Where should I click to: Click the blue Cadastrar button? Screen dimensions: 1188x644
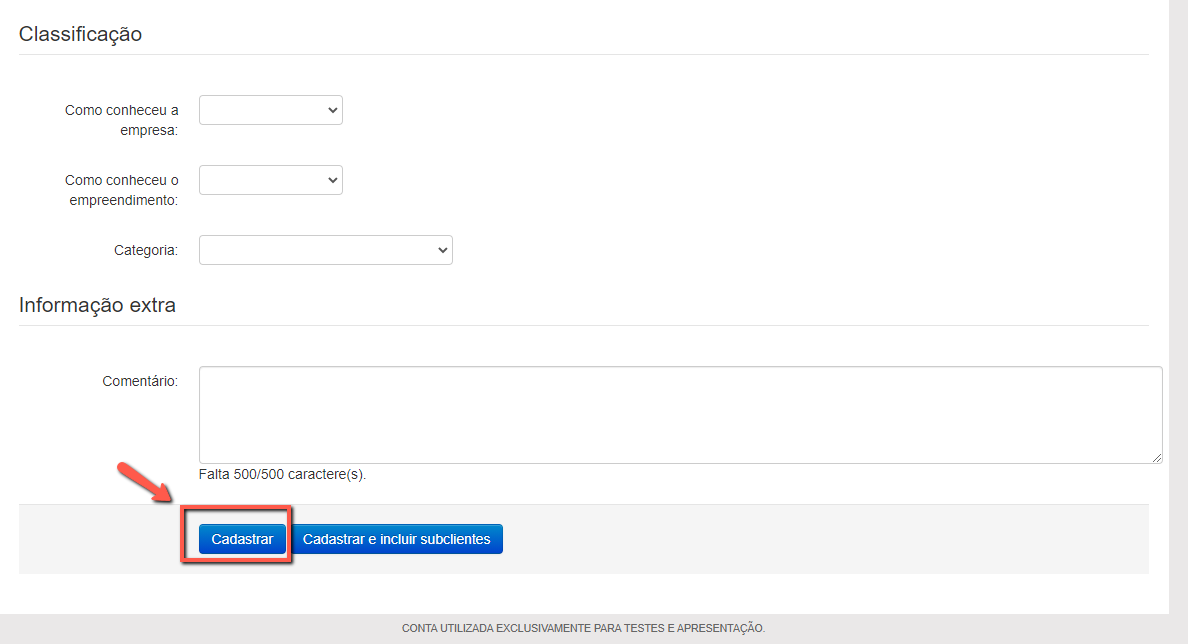pos(242,539)
